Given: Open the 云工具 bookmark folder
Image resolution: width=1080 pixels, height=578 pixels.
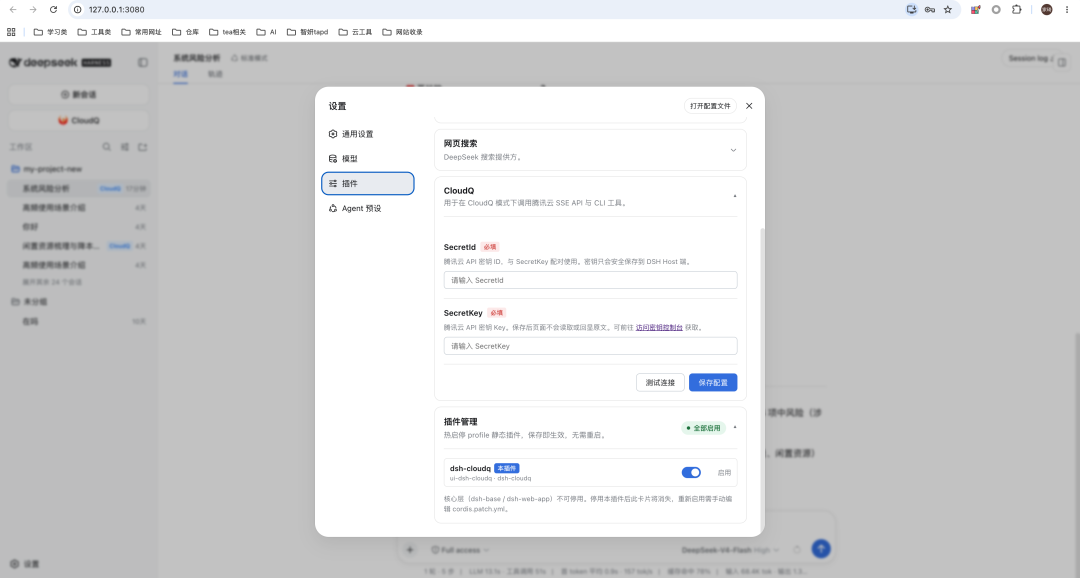Looking at the screenshot, I should [x=355, y=32].
